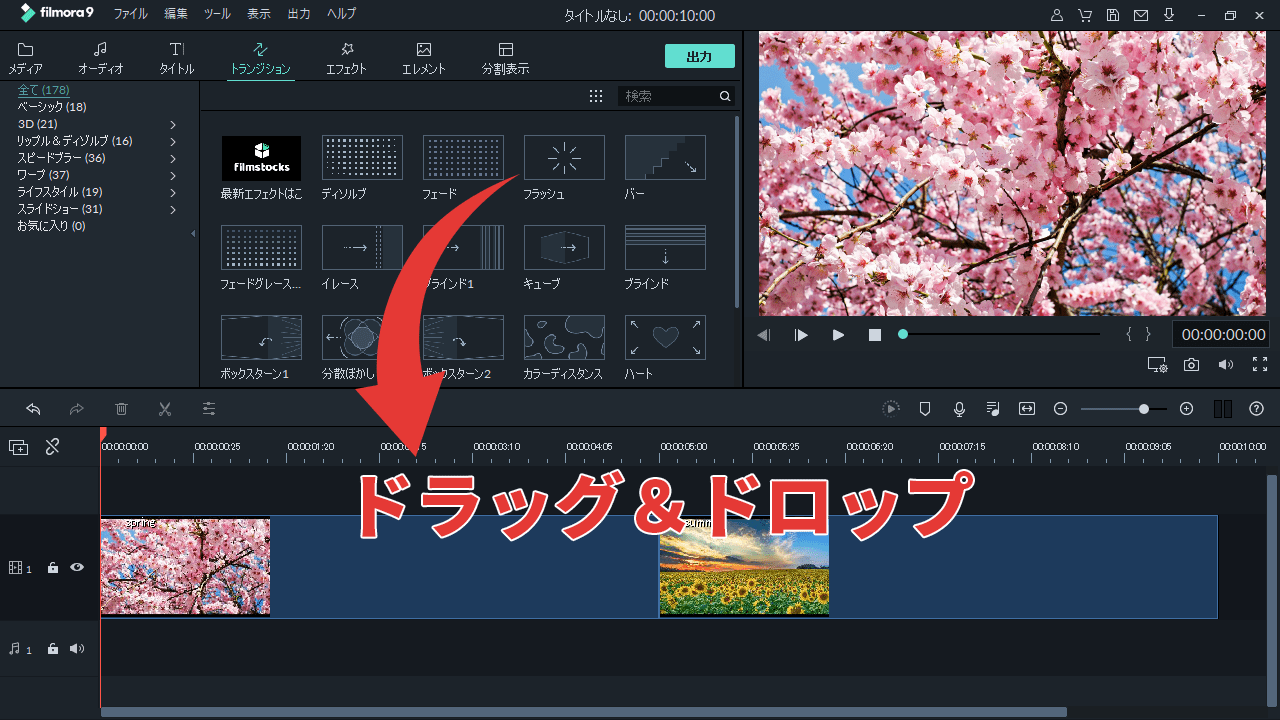Toggle video track 1 eye visibility

[77, 567]
